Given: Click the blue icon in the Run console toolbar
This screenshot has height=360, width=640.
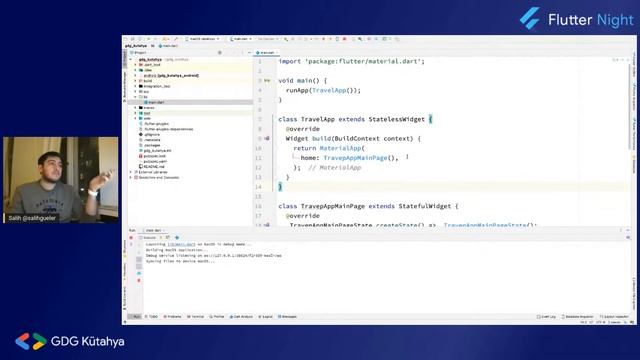Looking at the screenshot, I should [177, 238].
